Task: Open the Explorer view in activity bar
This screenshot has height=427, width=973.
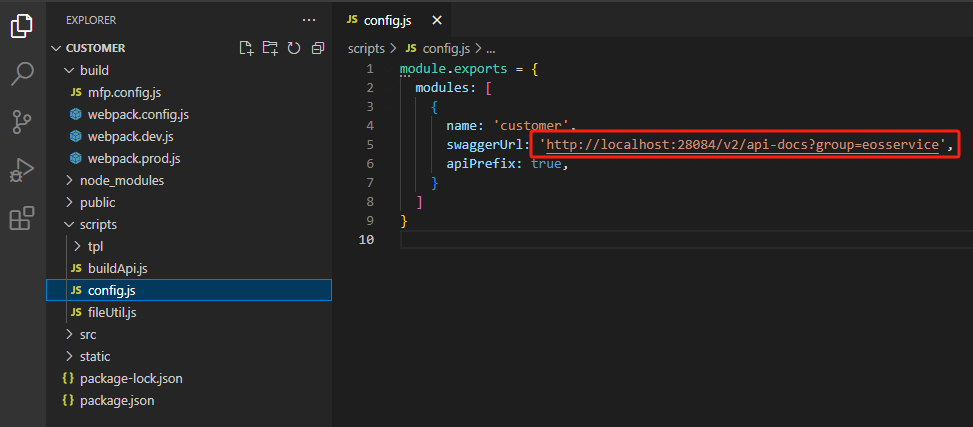Action: click(22, 26)
